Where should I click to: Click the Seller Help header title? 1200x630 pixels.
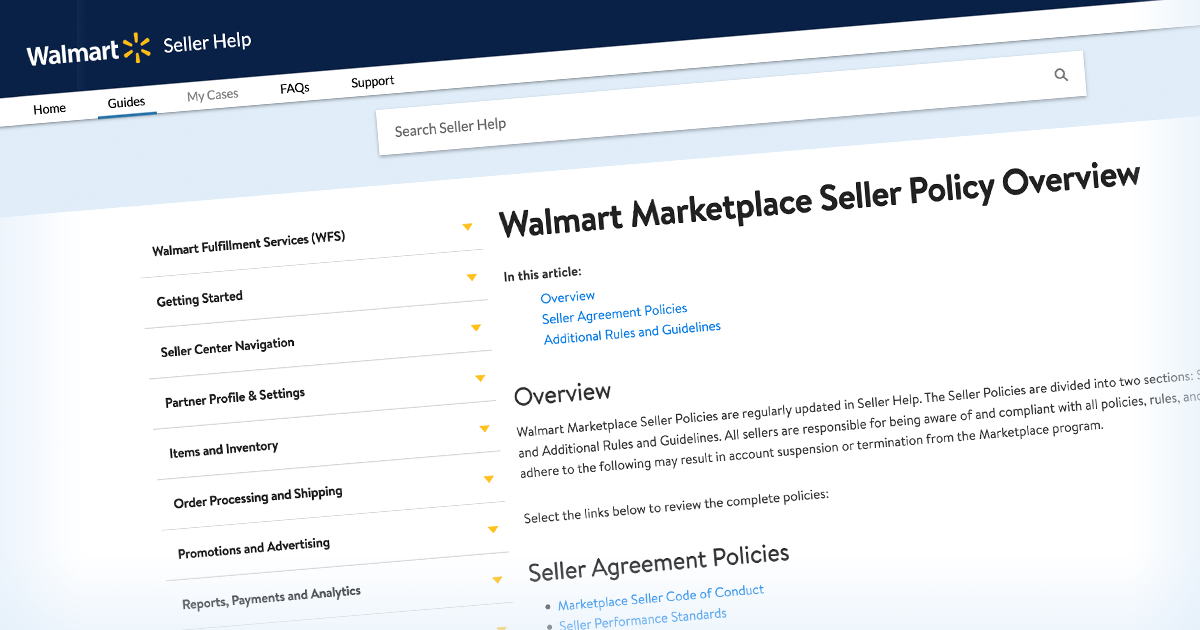[x=207, y=43]
